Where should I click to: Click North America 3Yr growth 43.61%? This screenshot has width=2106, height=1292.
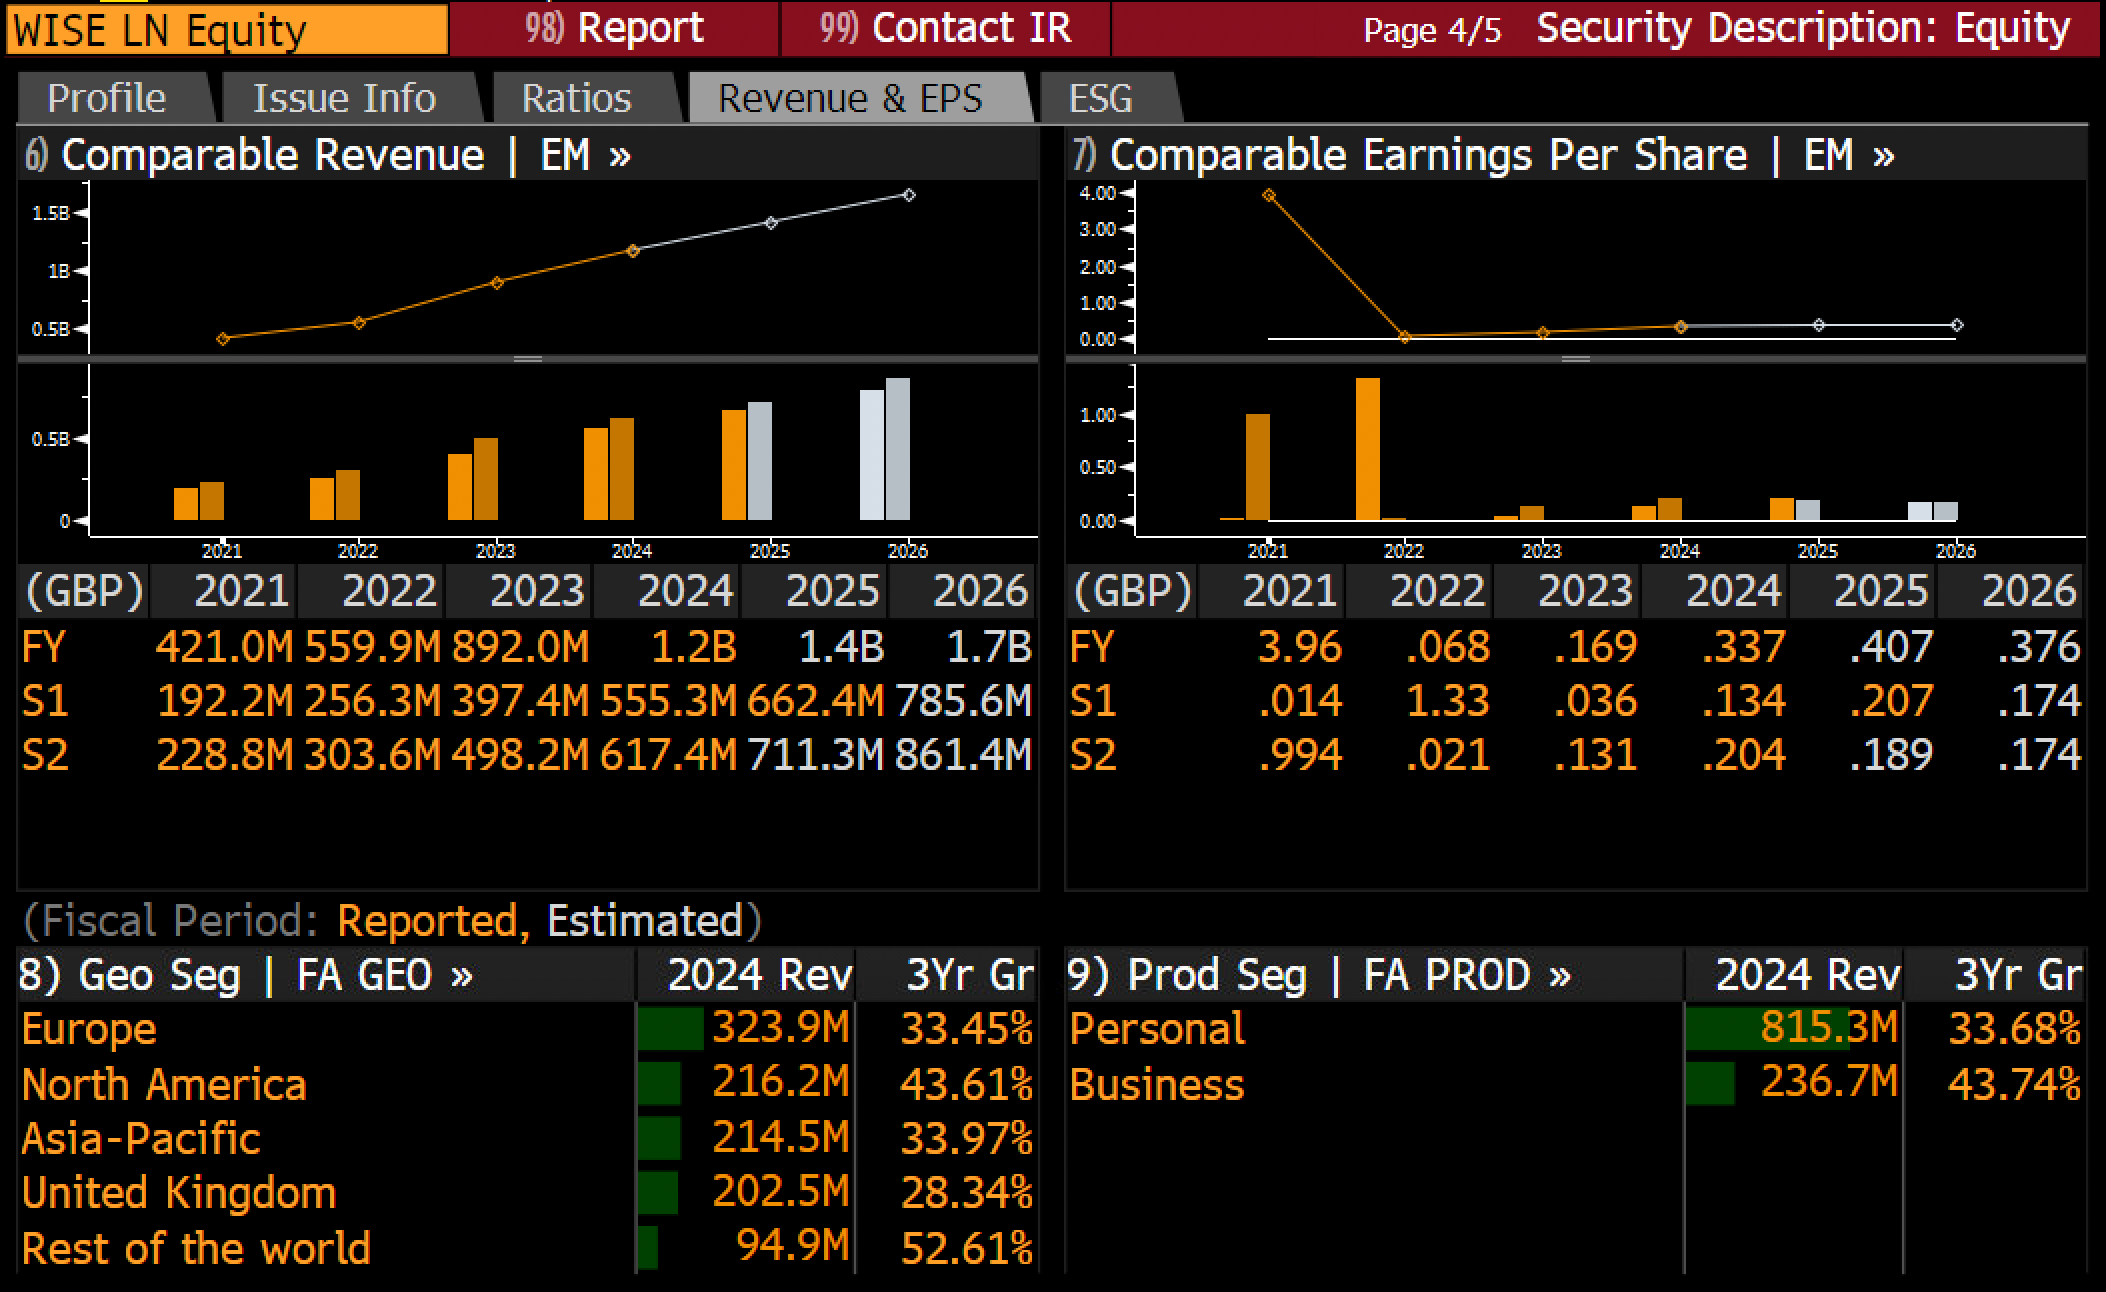pyautogui.click(x=967, y=1084)
